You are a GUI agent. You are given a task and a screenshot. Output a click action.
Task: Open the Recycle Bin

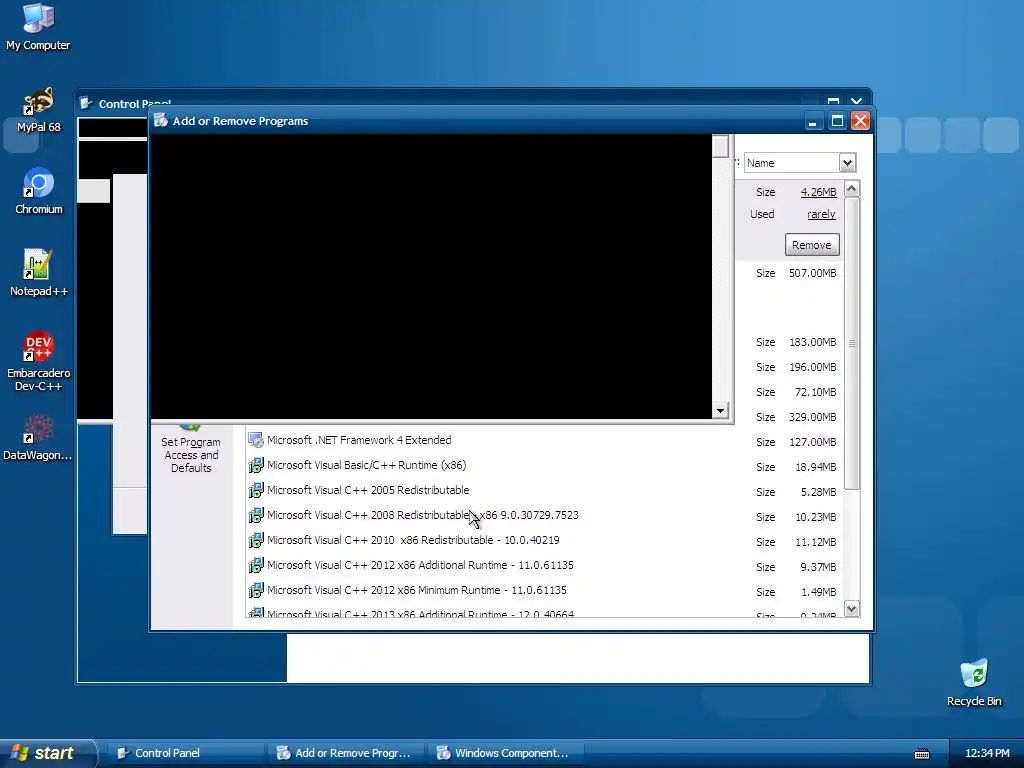[x=974, y=683]
